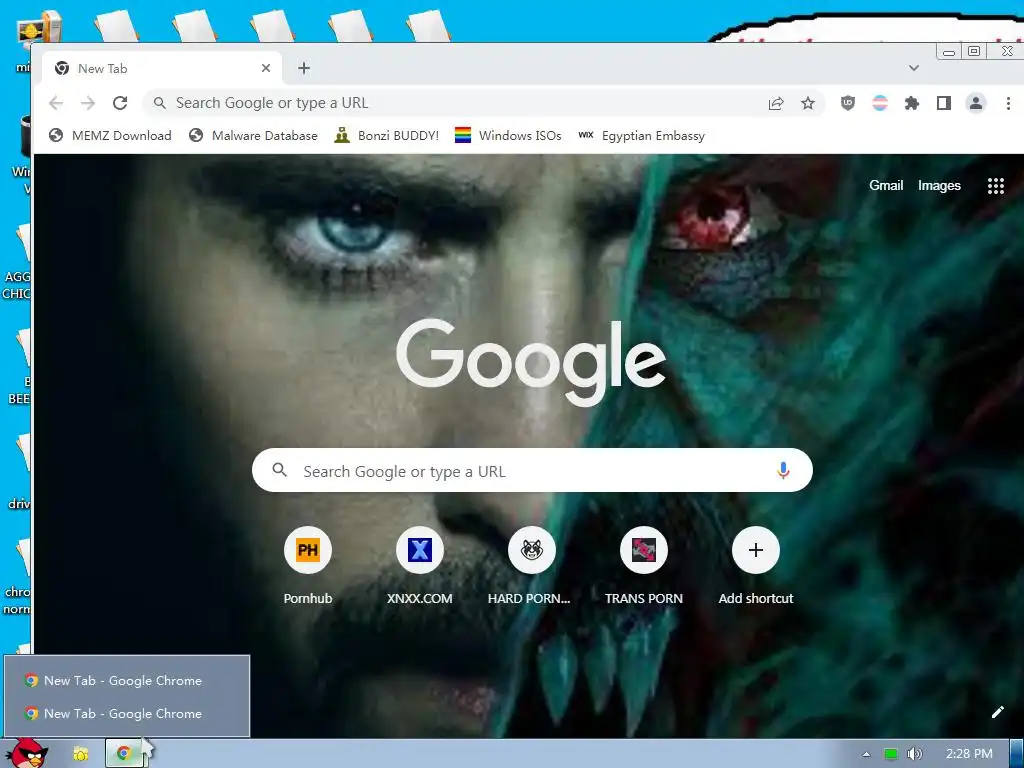Open the tab search chevron
The width and height of the screenshot is (1024, 768).
pyautogui.click(x=914, y=68)
